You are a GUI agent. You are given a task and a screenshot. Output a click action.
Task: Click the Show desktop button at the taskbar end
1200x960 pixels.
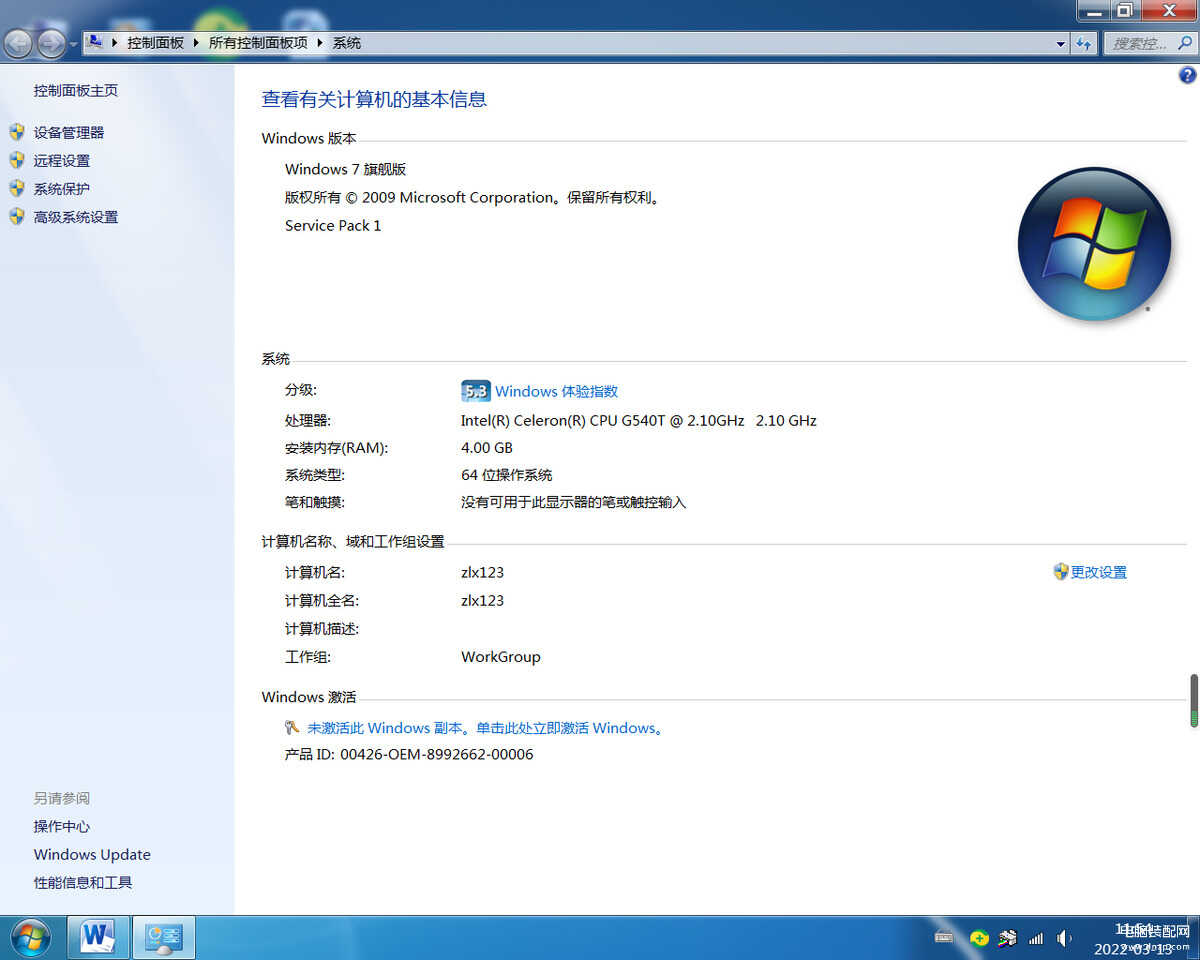click(1193, 938)
